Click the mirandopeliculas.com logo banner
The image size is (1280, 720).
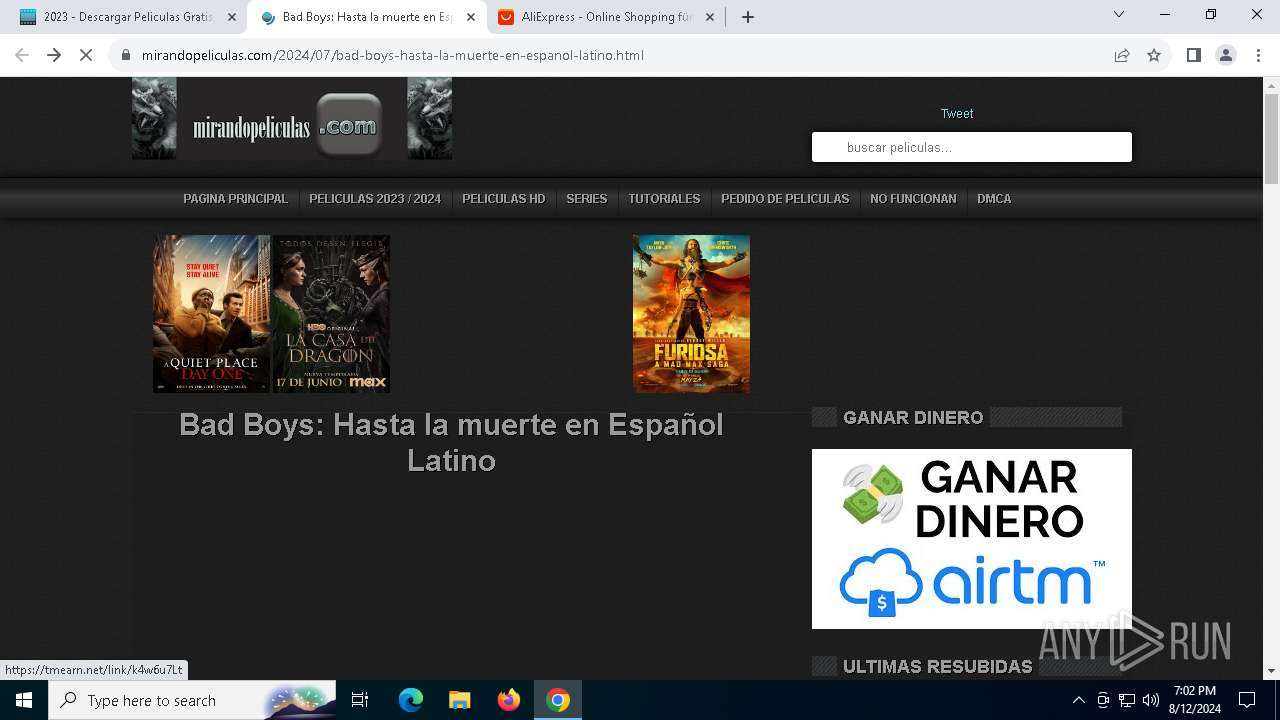(x=292, y=119)
